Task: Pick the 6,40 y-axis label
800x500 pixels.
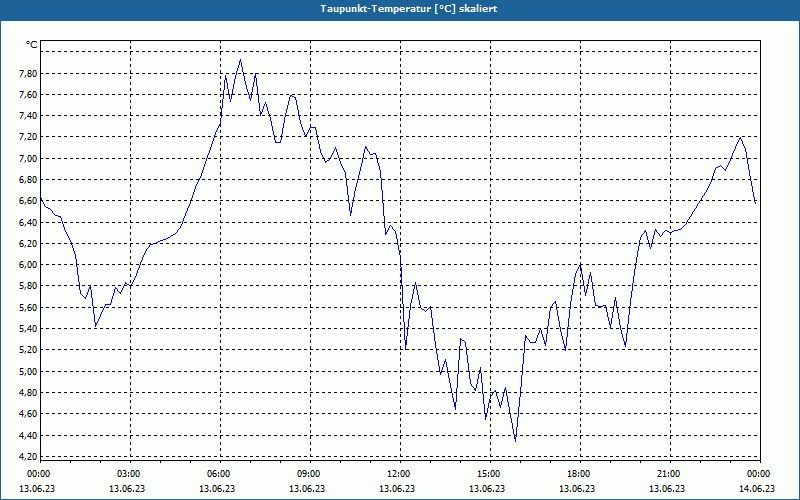Action: (28, 222)
